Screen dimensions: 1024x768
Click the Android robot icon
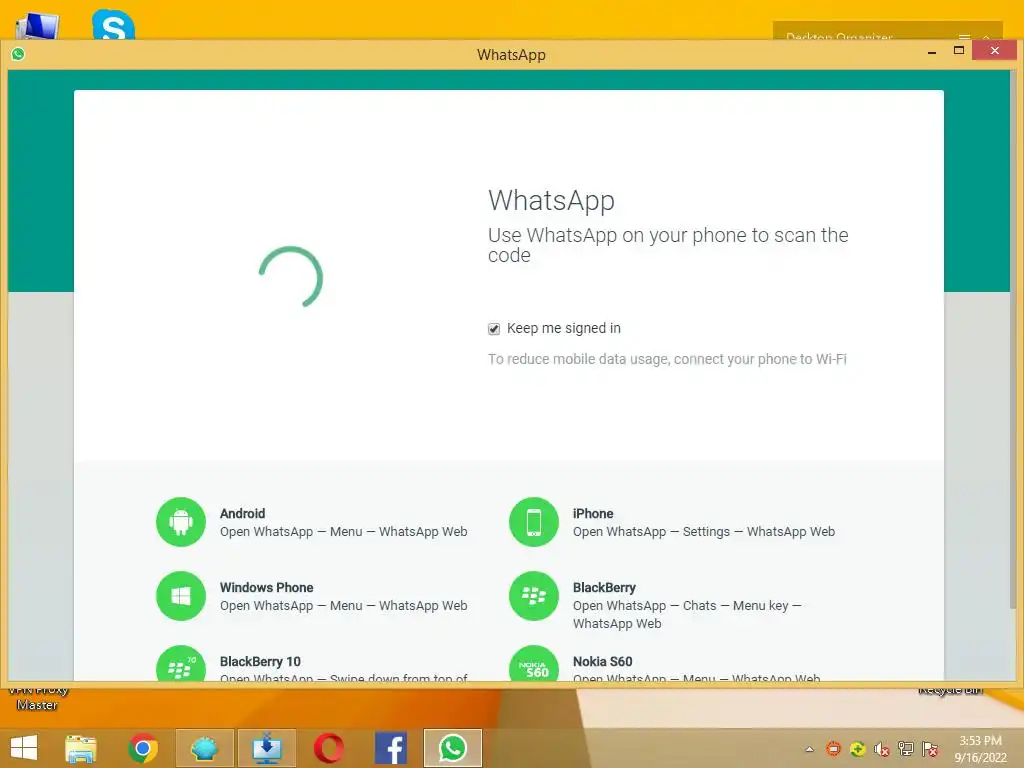(181, 522)
